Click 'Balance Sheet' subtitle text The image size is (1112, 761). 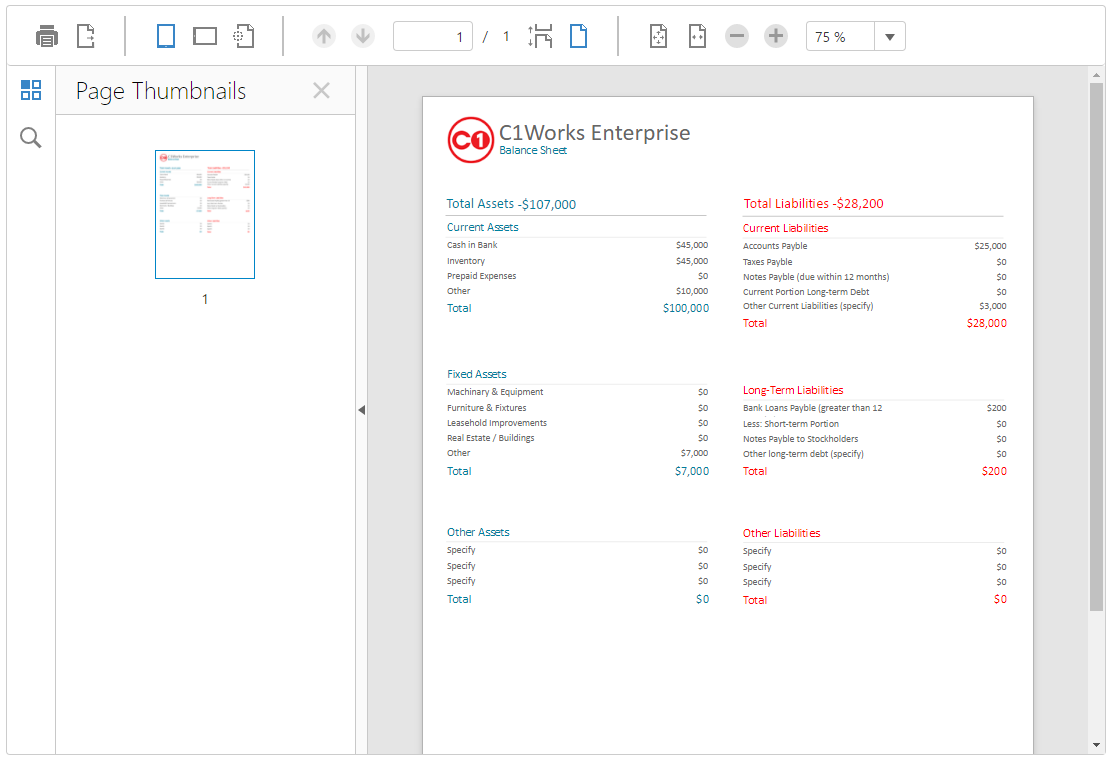click(533, 150)
